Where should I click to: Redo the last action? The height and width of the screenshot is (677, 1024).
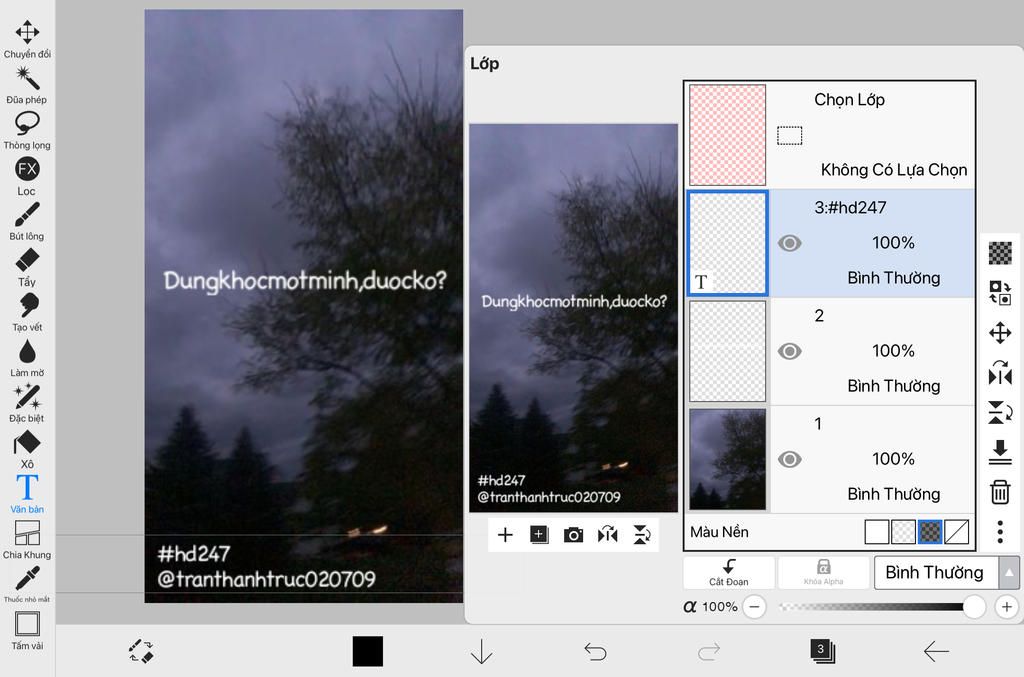[x=709, y=651]
